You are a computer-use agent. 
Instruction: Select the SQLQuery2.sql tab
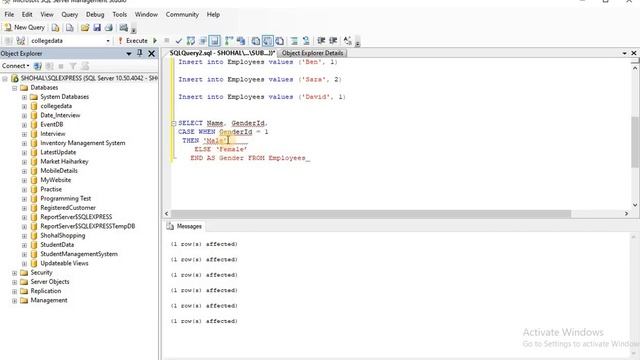click(x=222, y=53)
